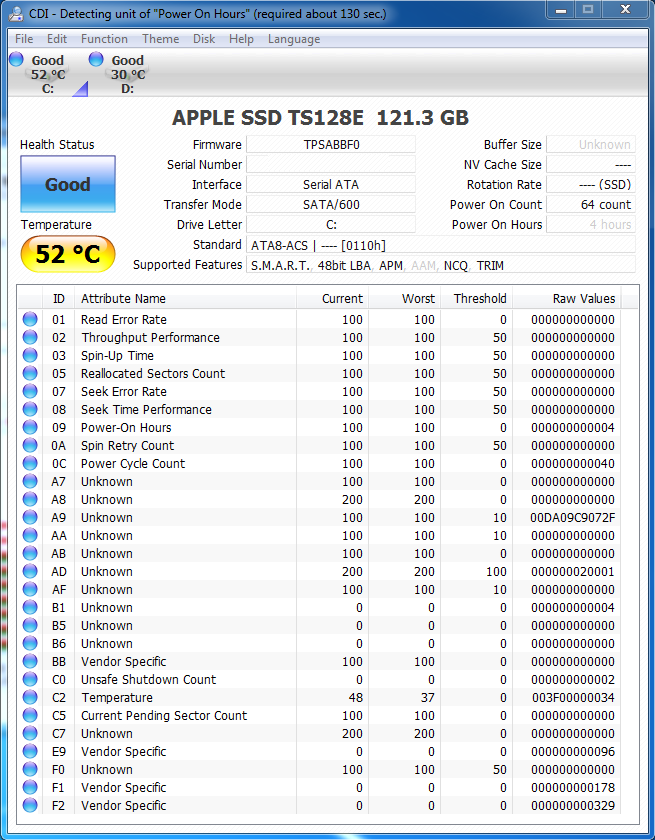Click the yellow 52 °C temperature indicator
The image size is (655, 840).
[68, 255]
